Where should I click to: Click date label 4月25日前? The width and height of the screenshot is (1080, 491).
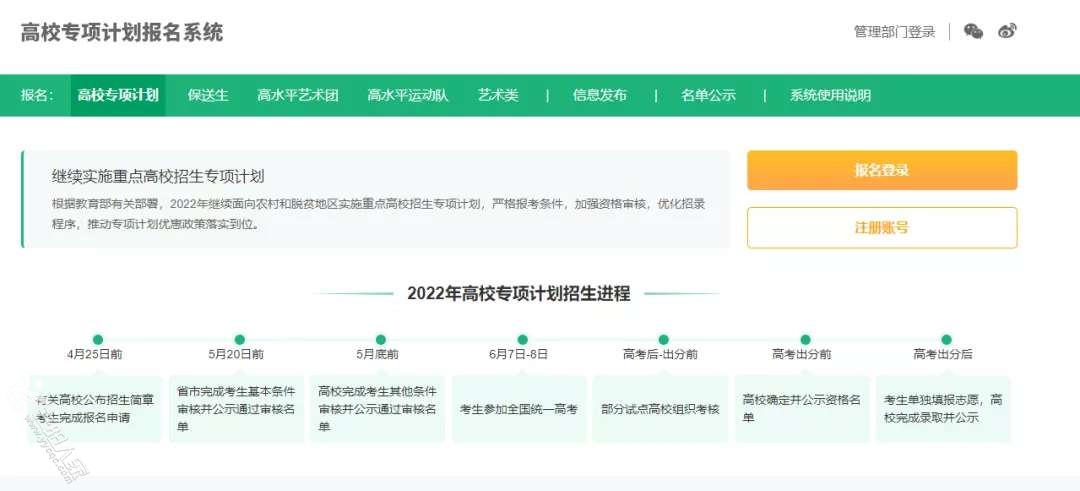(94, 354)
